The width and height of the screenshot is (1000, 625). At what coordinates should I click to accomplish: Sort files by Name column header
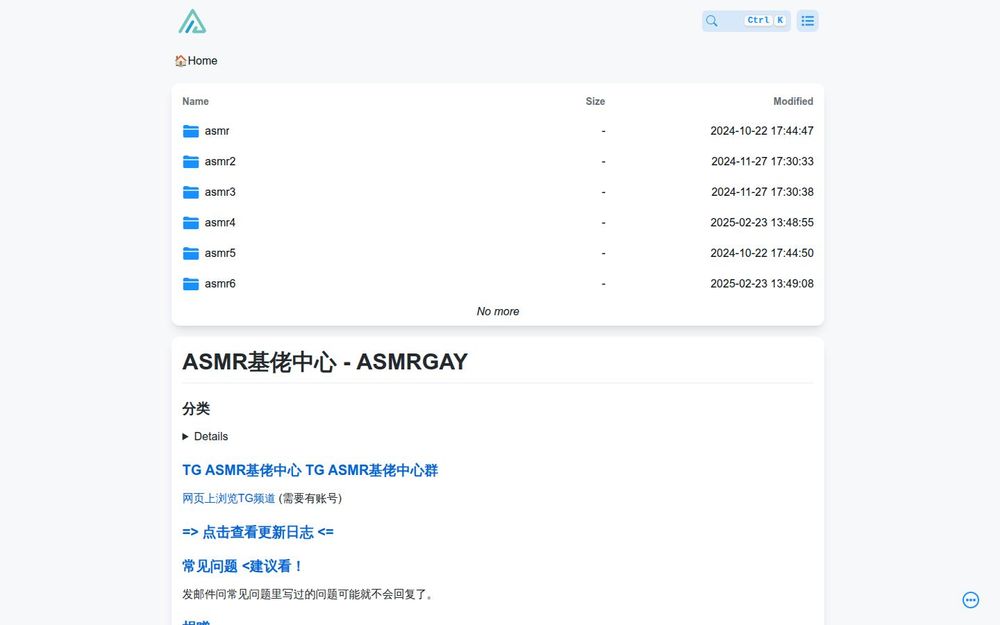[x=195, y=101]
